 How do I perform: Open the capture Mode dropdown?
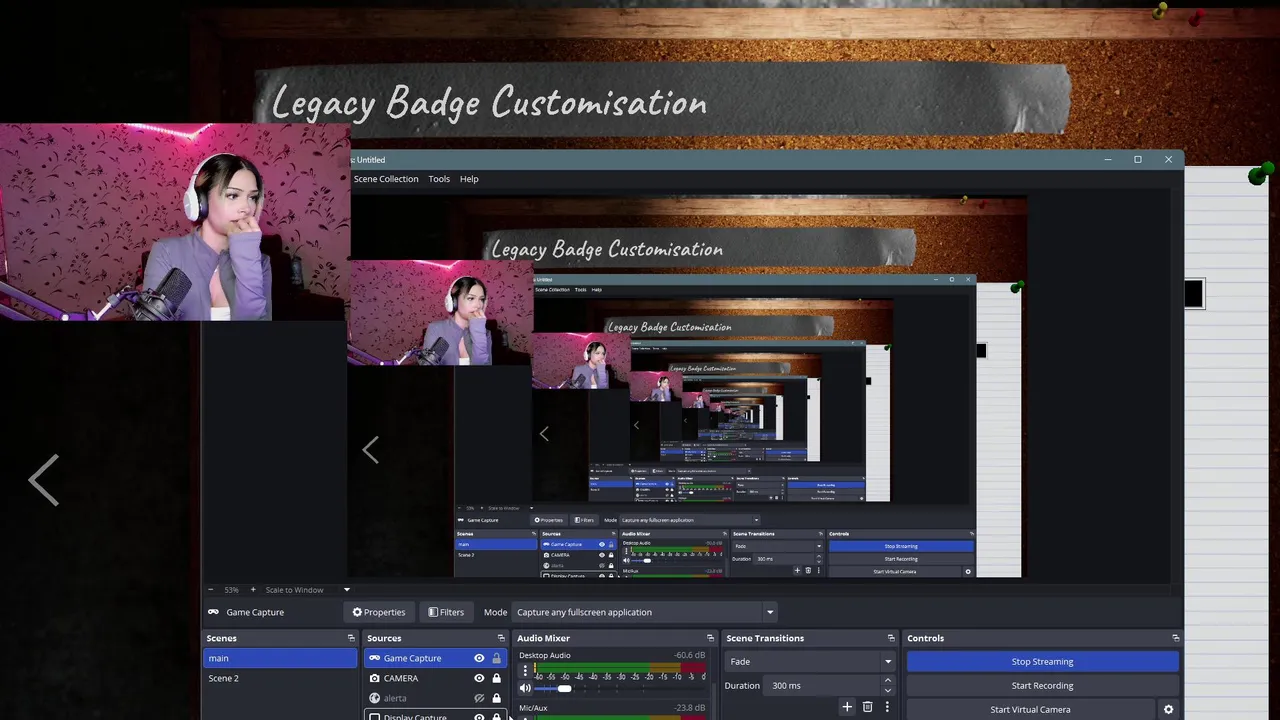pyautogui.click(x=645, y=612)
